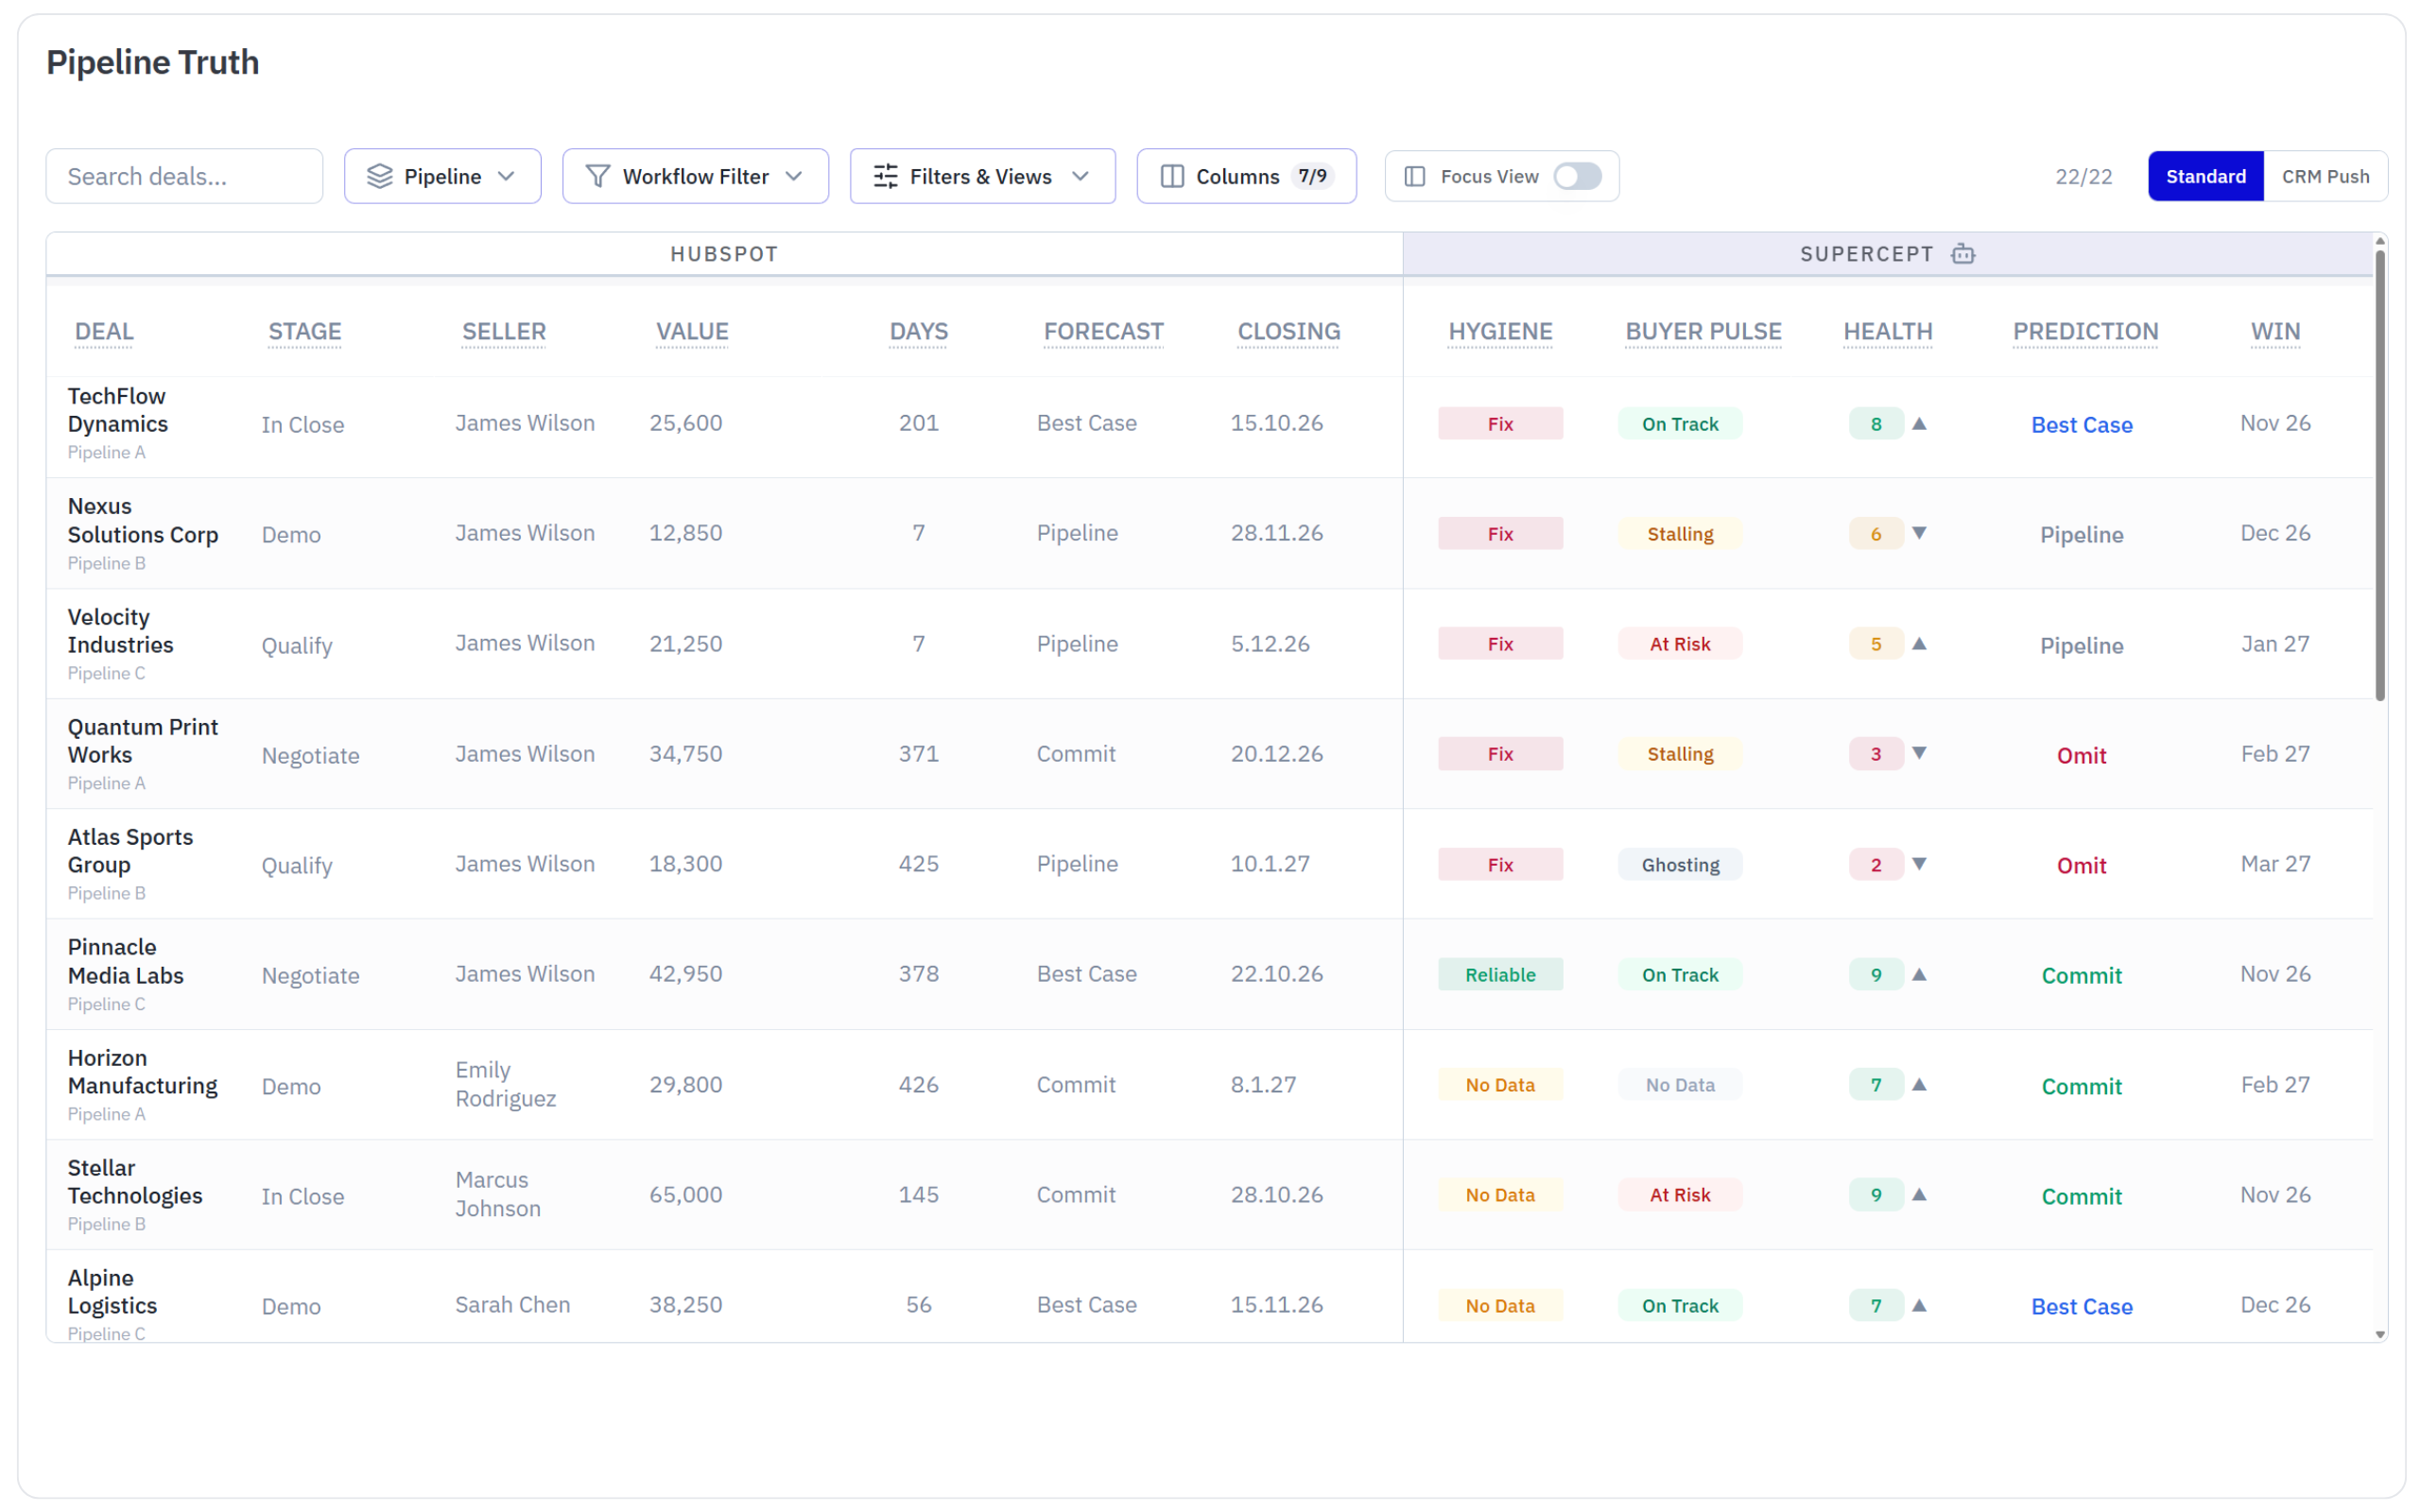The height and width of the screenshot is (1512, 2420).
Task: Click closing date 15.11.26 for Alpine Logistics
Action: [x=1276, y=1304]
